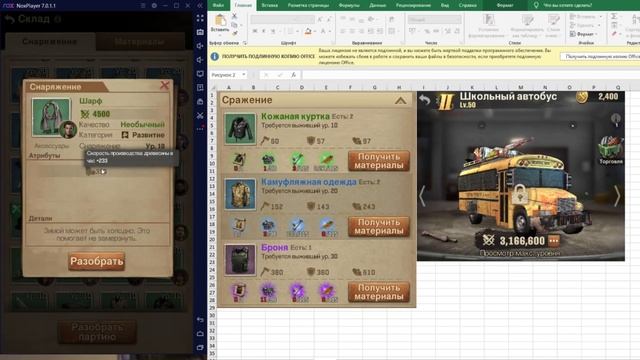Click NoxPlayer install APK icon
The height and width of the screenshot is (360, 640).
[x=200, y=88]
